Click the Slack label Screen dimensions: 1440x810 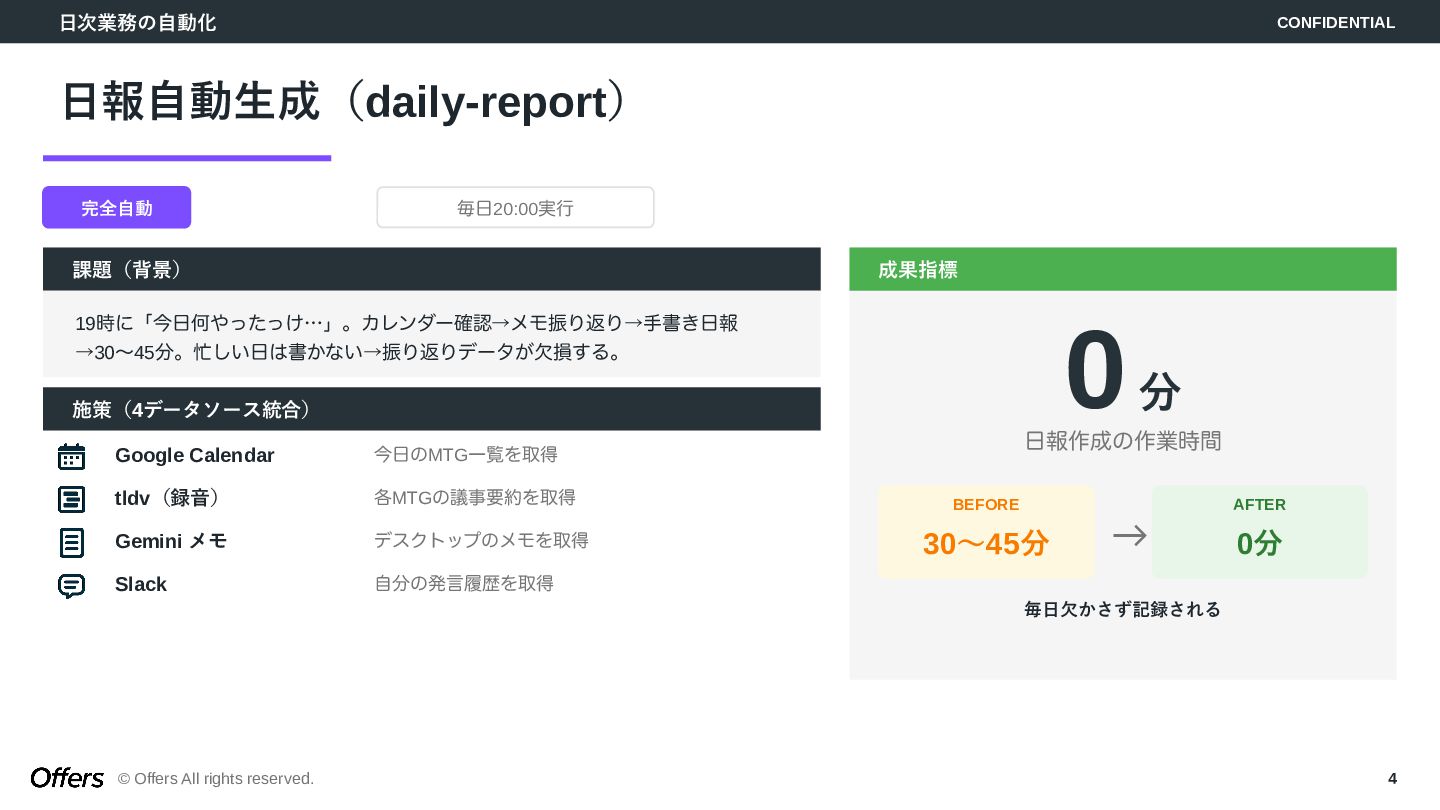141,584
